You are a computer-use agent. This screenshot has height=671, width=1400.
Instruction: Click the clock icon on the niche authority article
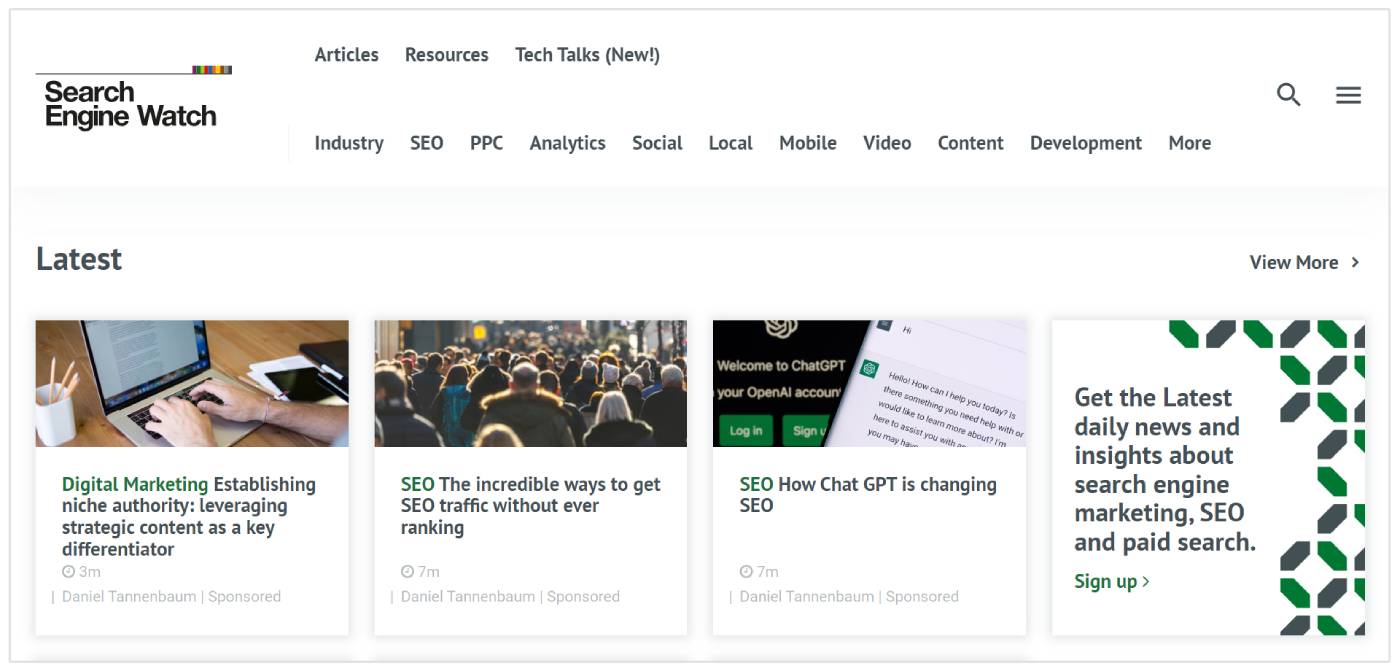click(68, 572)
